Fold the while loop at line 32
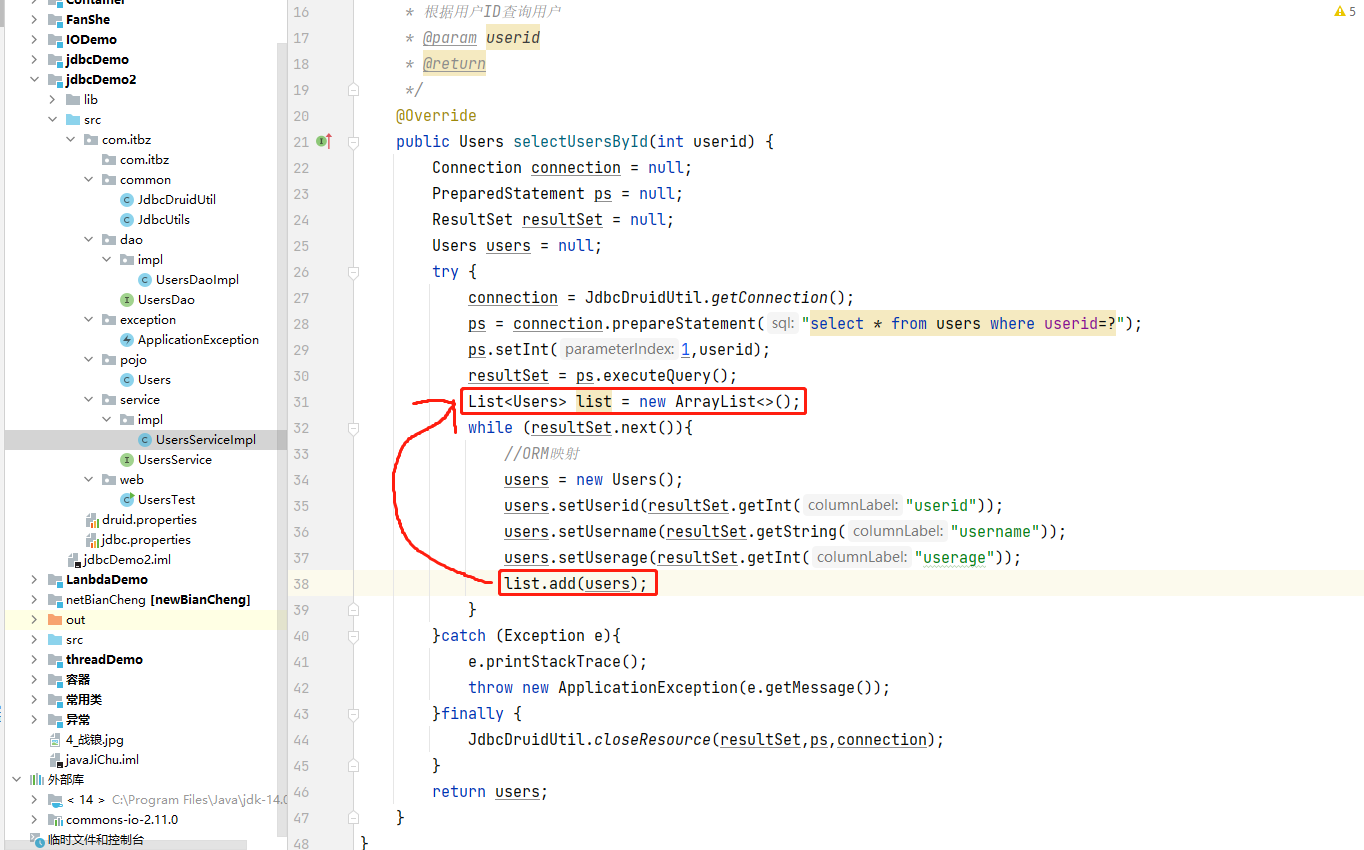The image size is (1364, 850). (354, 428)
